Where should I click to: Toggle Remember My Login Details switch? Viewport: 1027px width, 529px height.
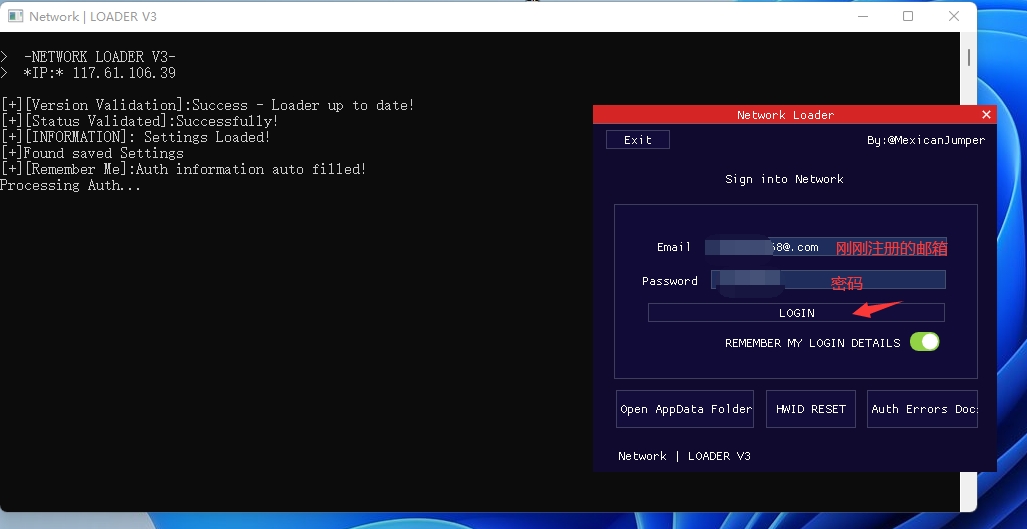pos(924,342)
